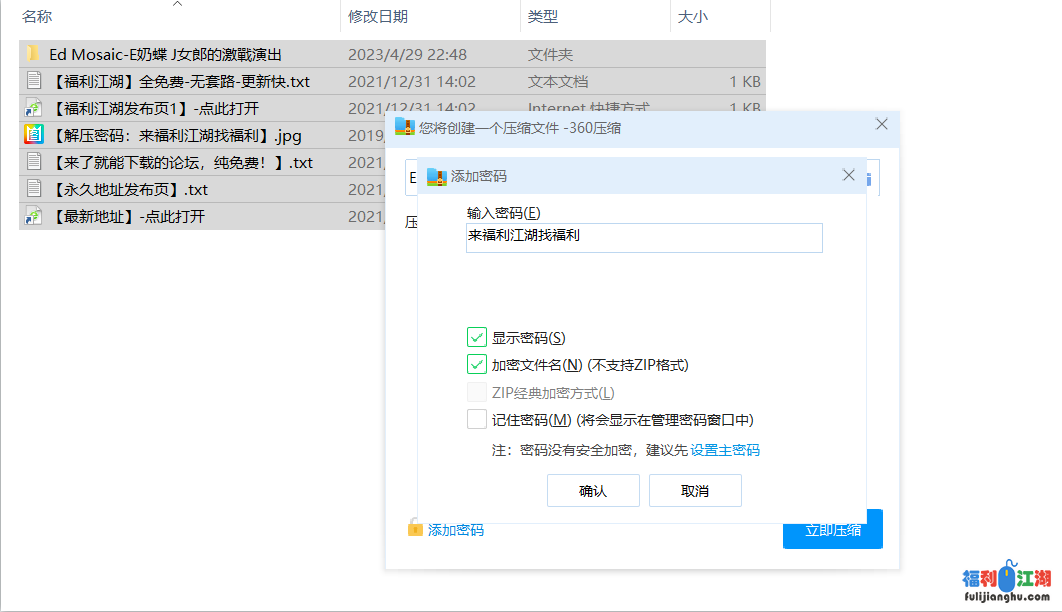Click the 360压缩 icon in 添加密码 title bar
The width and height of the screenshot is (1062, 612).
tap(436, 176)
